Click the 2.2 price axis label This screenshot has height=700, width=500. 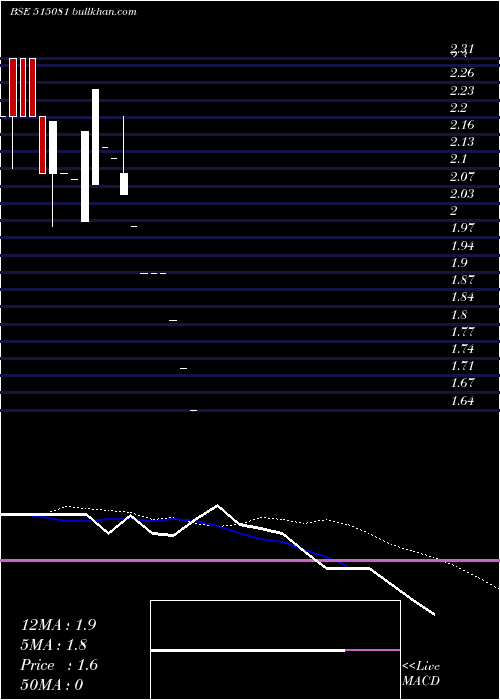(458, 108)
